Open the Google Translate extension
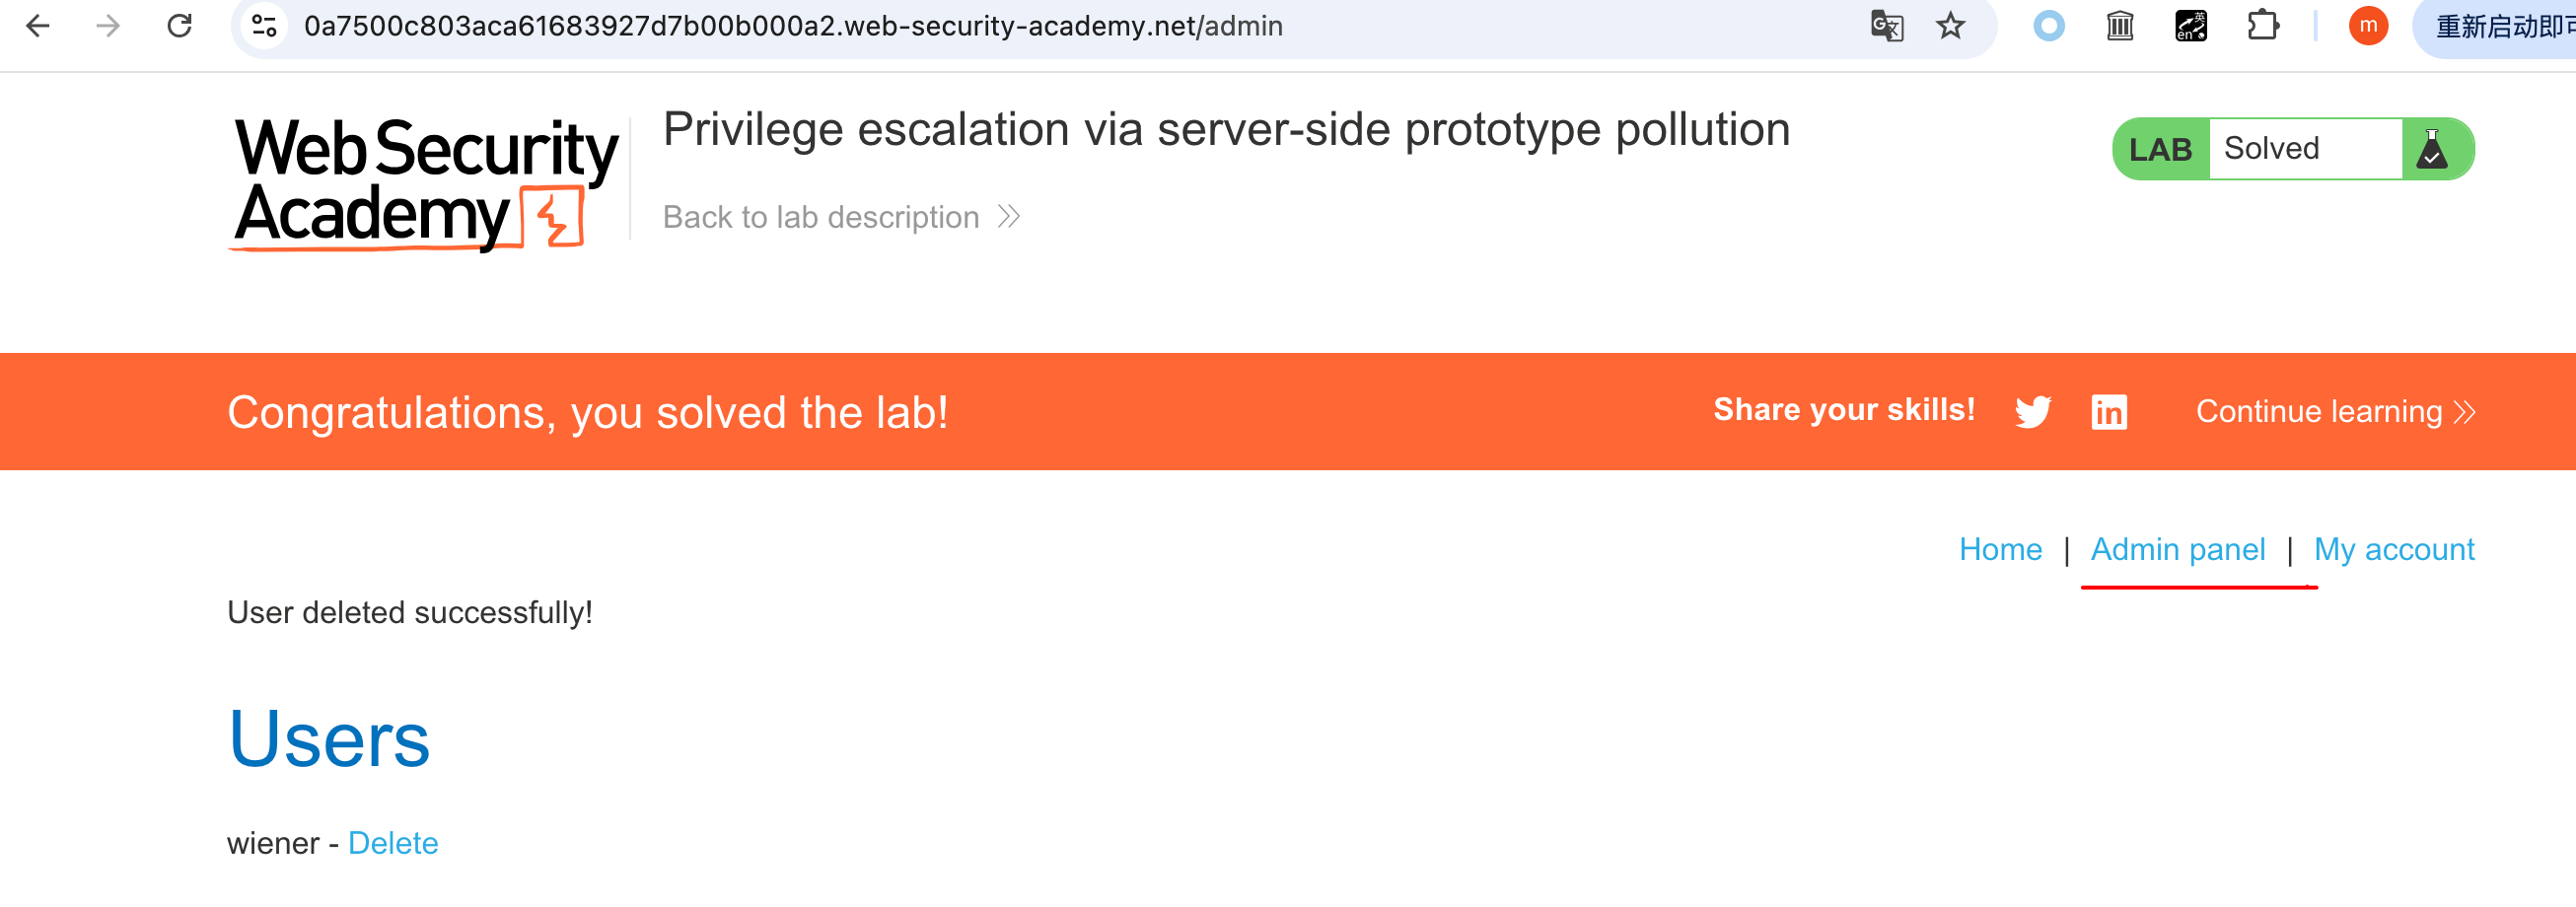This screenshot has width=2576, height=907. (x=1888, y=27)
